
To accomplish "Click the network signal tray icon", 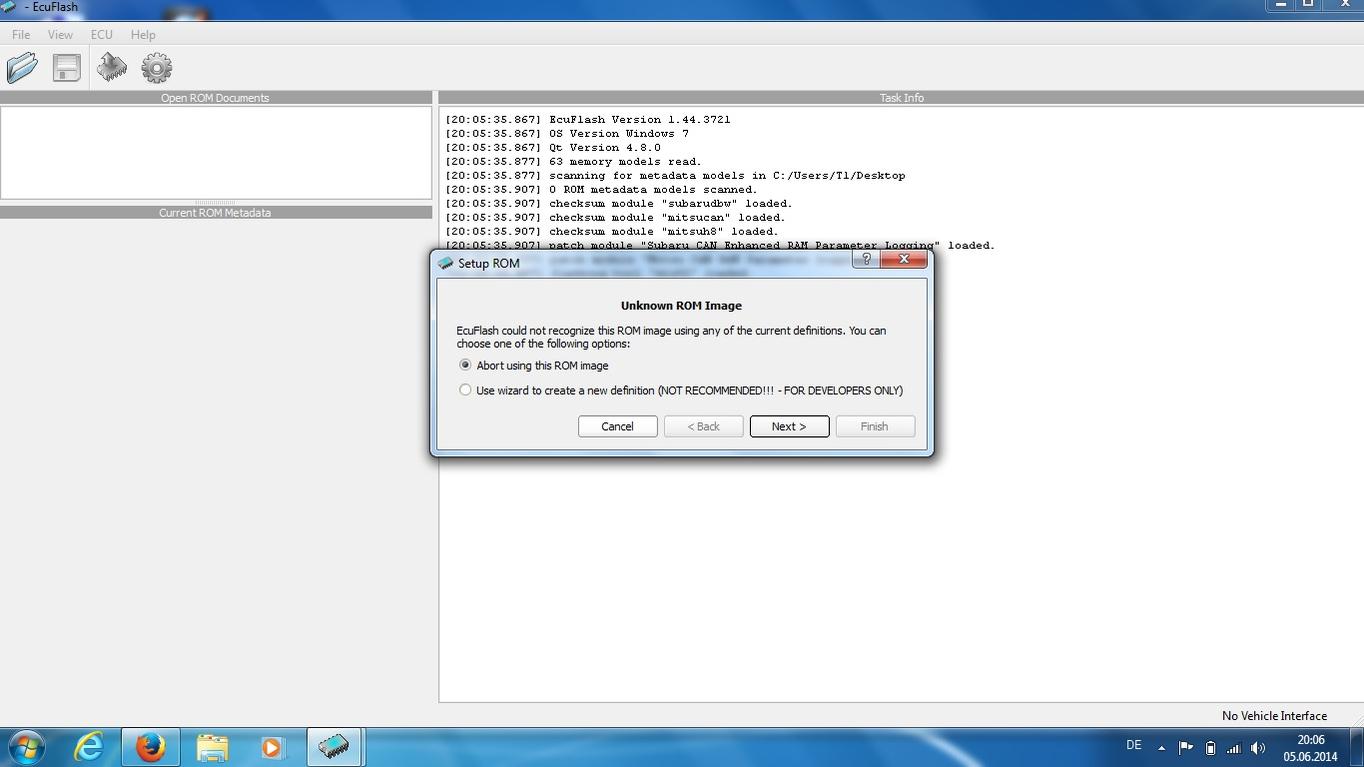I will pyautogui.click(x=1234, y=747).
